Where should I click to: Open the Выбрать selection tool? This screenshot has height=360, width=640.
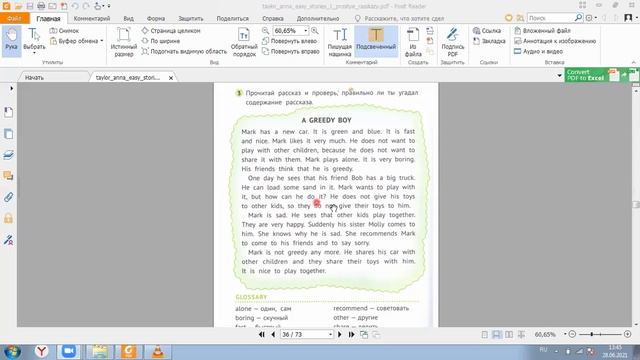coord(34,40)
